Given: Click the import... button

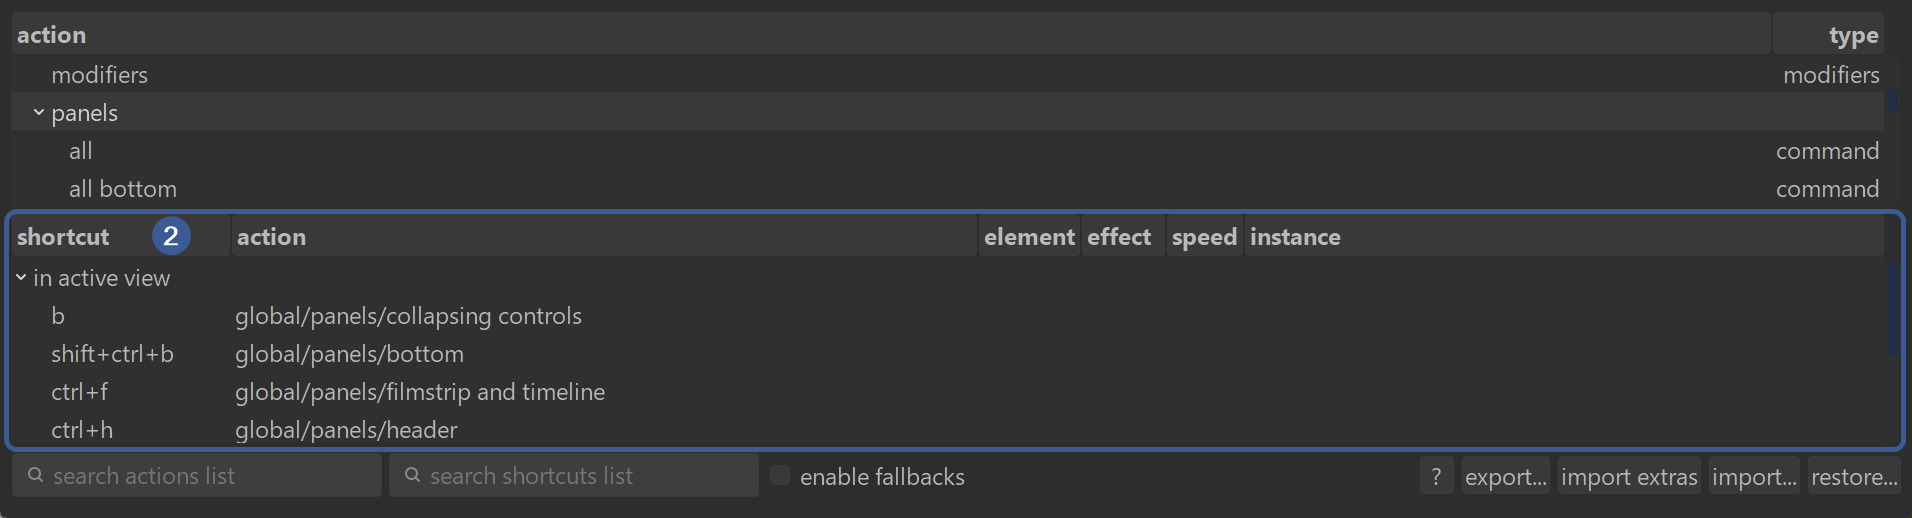Looking at the screenshot, I should pyautogui.click(x=1754, y=477).
